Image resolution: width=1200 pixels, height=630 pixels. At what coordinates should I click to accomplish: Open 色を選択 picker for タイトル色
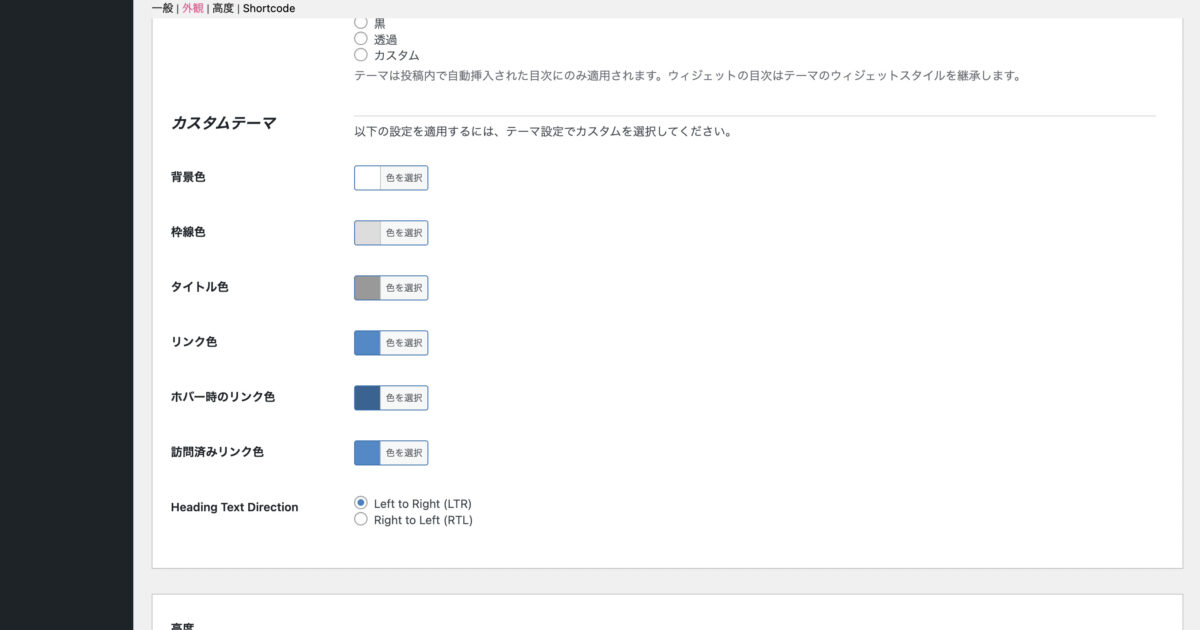pyautogui.click(x=404, y=288)
